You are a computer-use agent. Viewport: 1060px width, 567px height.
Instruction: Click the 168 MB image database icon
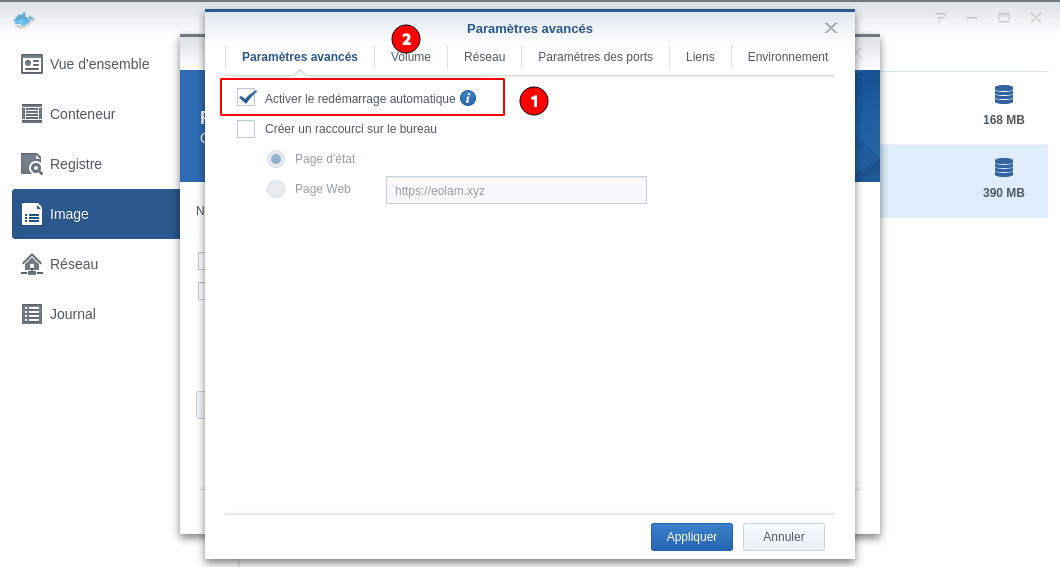[x=1003, y=95]
